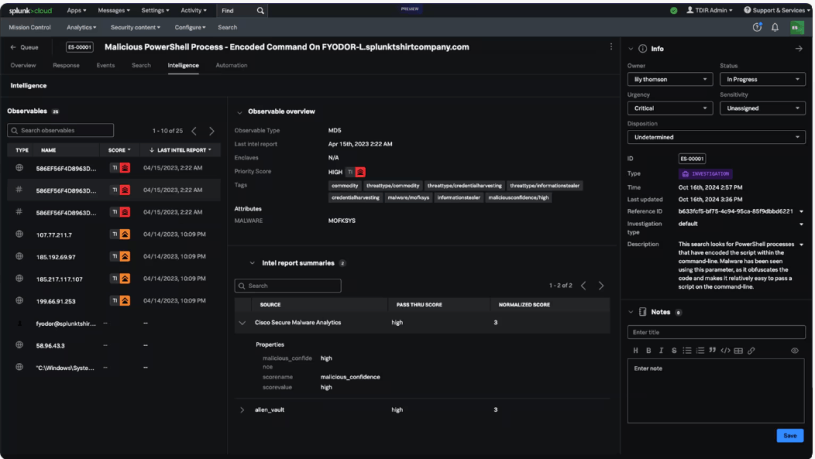
Task: Switch to the Response tab
Action: (x=66, y=65)
